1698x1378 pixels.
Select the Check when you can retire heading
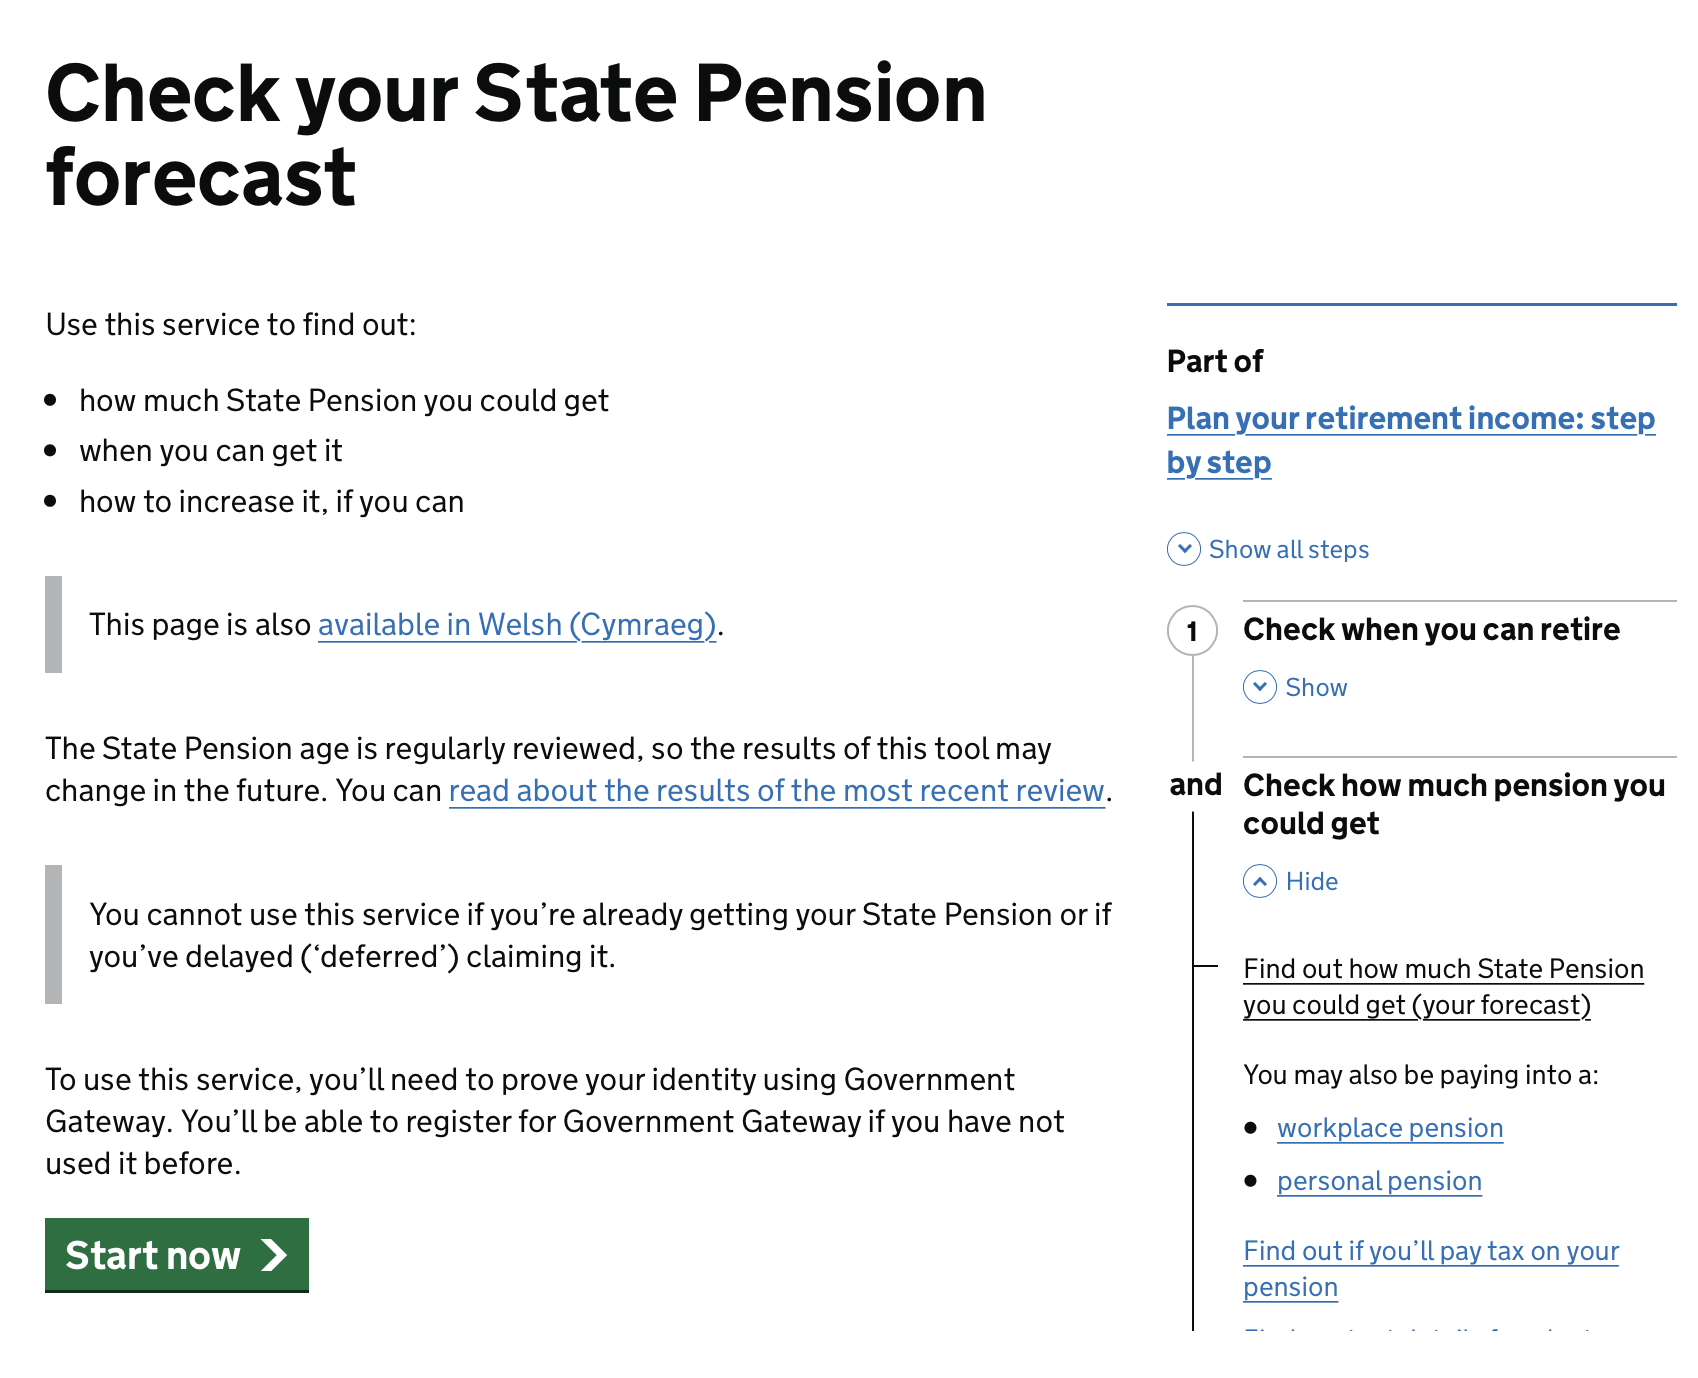click(1432, 630)
